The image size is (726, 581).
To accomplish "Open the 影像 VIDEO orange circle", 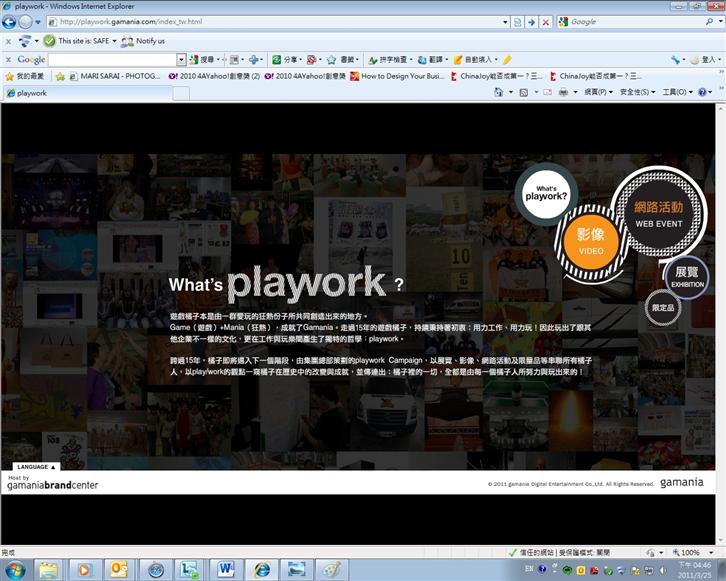I will (x=591, y=242).
